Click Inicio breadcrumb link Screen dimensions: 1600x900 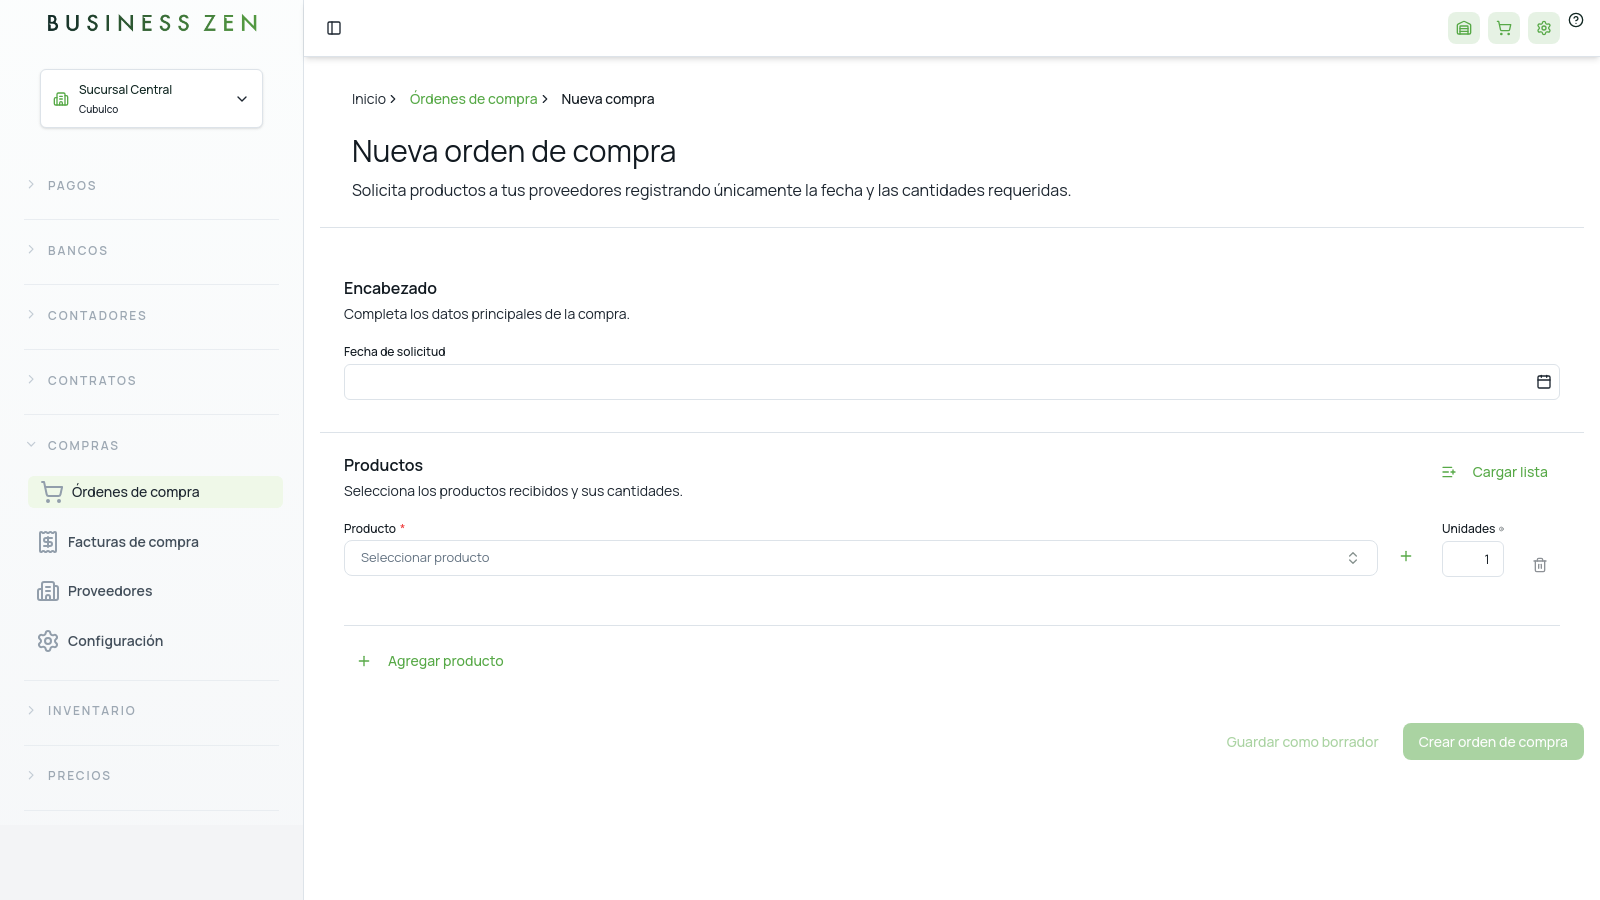pyautogui.click(x=369, y=99)
